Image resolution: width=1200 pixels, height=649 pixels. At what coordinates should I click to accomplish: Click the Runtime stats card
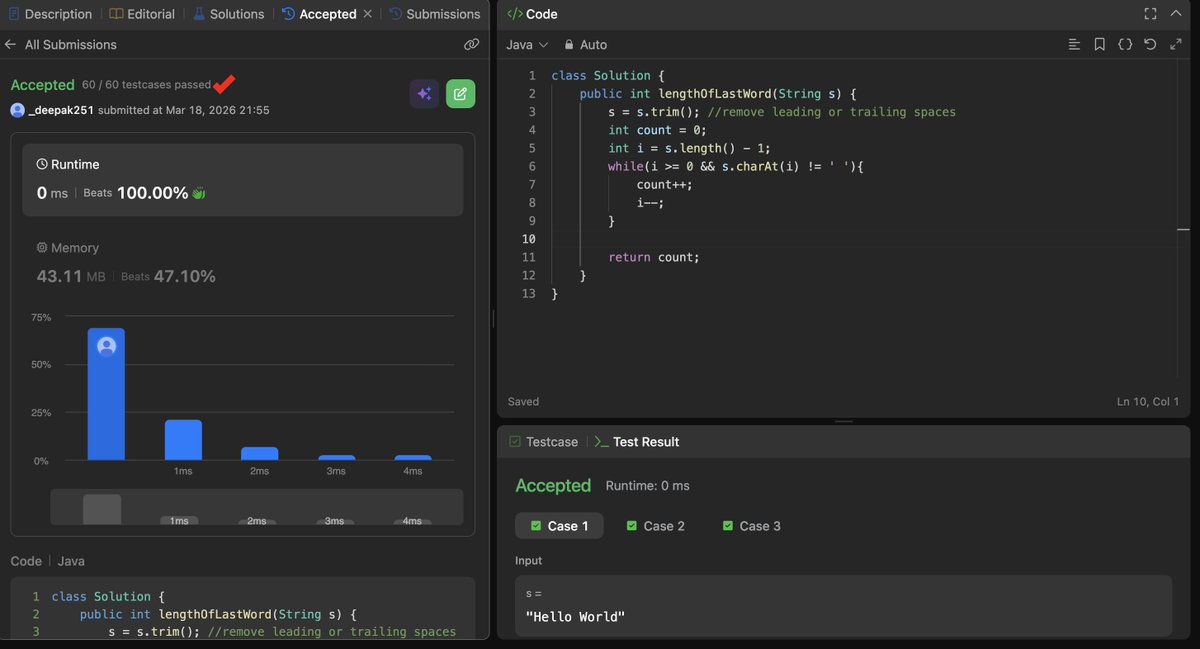243,180
